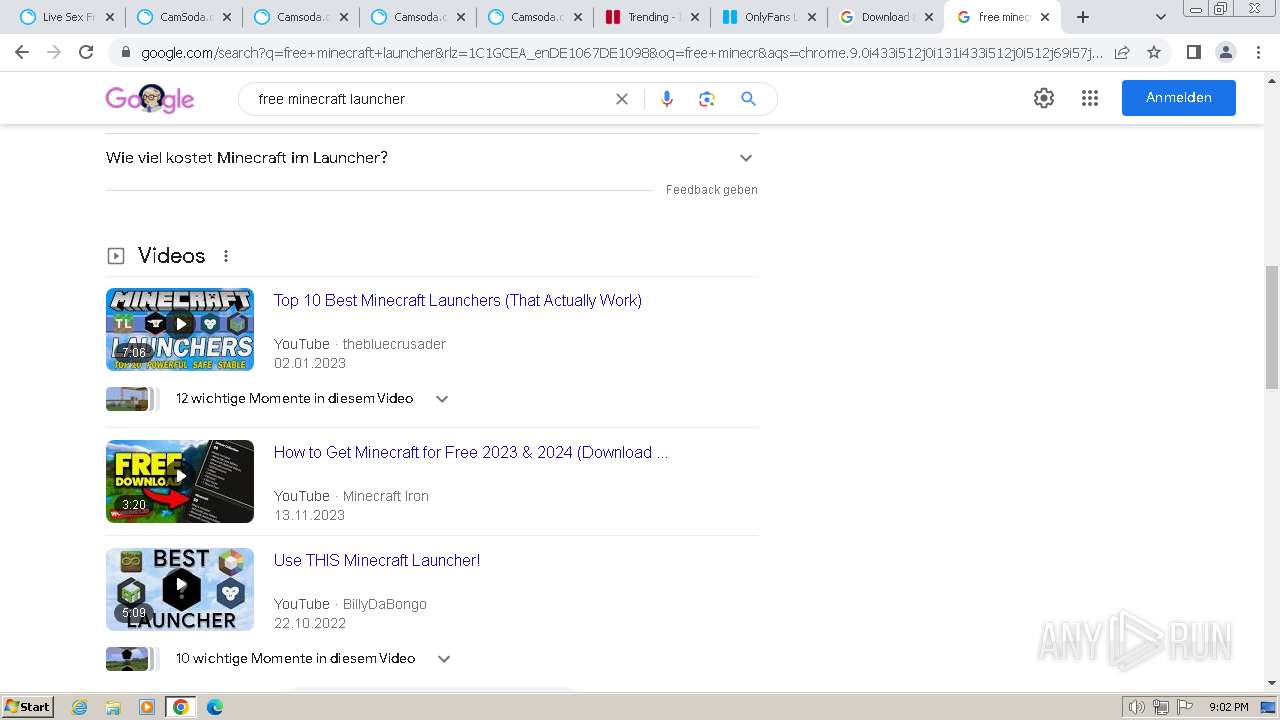Viewport: 1280px width, 720px height.
Task: Launch Microsoft Edge from the taskbar
Action: (215, 707)
